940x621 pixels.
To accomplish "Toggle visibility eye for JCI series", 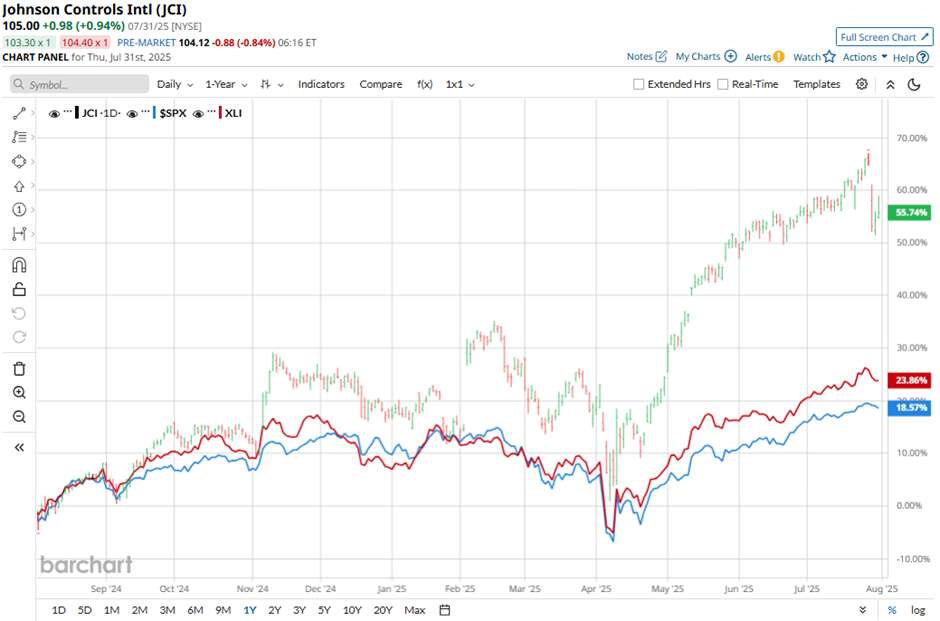I will coord(54,113).
